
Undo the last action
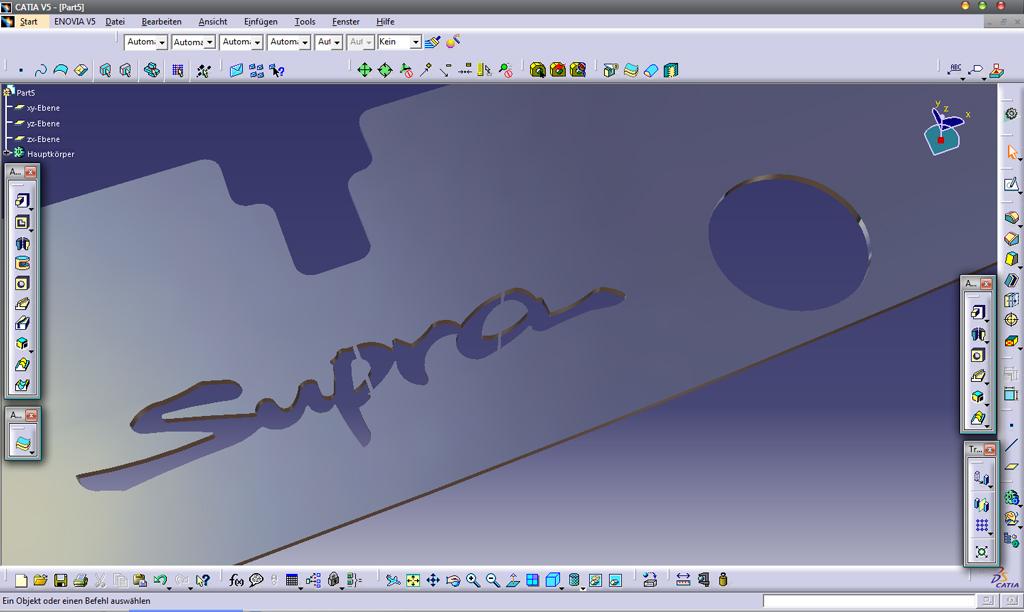pos(160,580)
